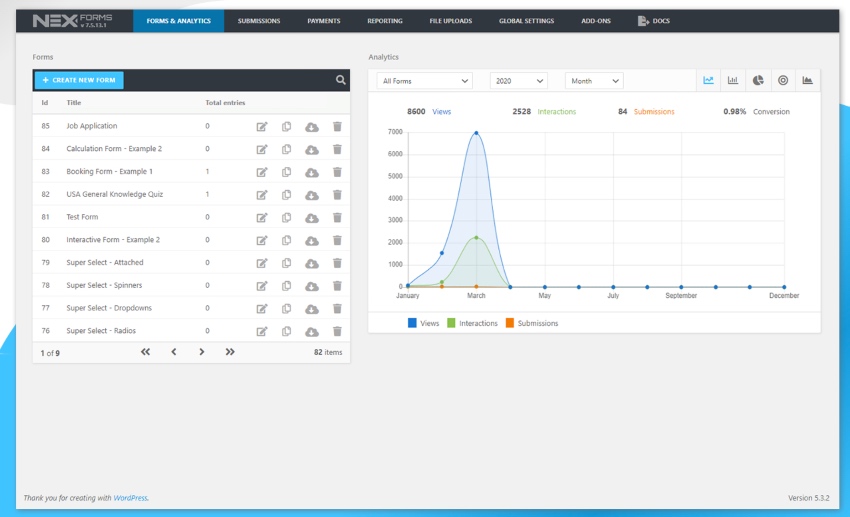850x517 pixels.
Task: Follow the WordPress footer link
Action: point(130,497)
